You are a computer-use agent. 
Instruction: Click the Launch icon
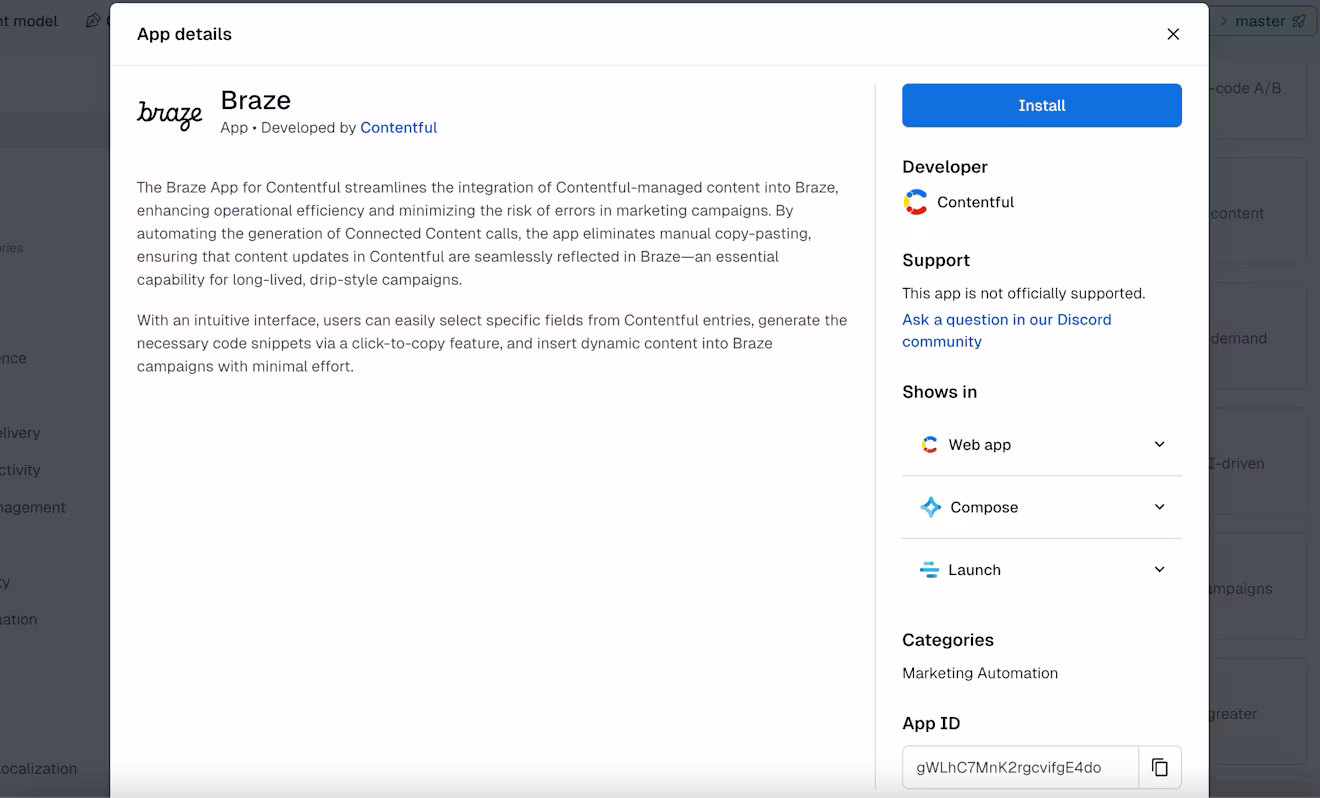pyautogui.click(x=929, y=570)
